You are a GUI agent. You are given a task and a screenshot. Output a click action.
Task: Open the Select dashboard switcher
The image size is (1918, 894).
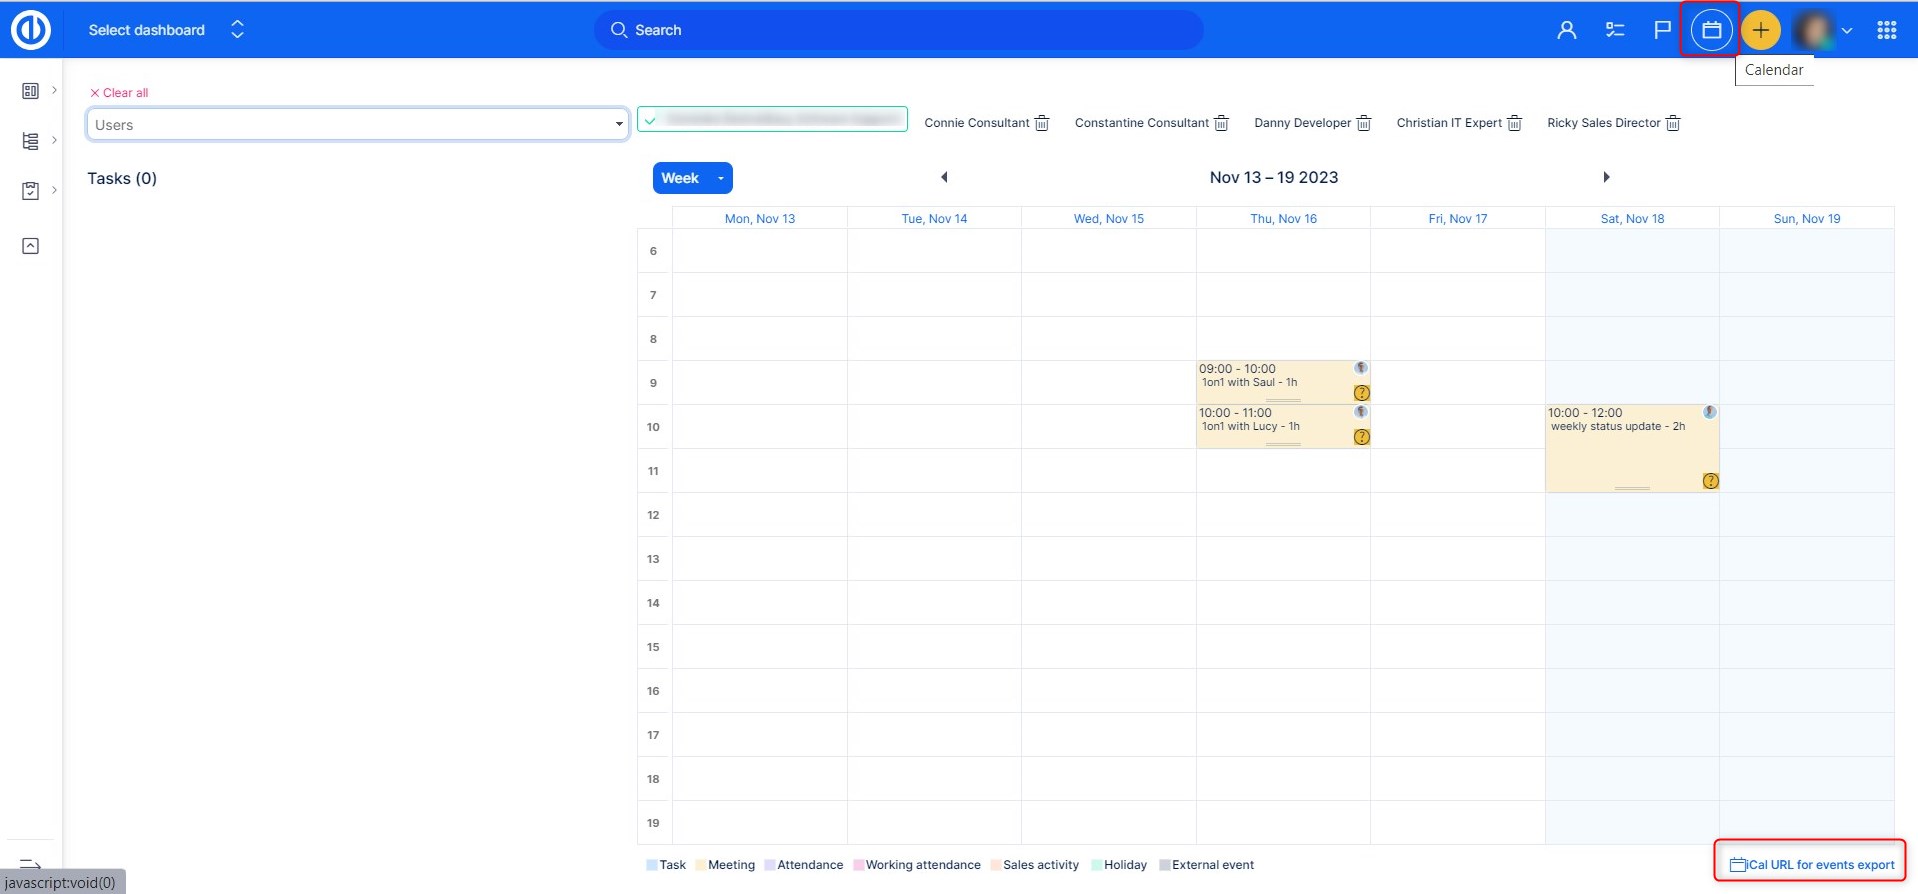coord(165,30)
